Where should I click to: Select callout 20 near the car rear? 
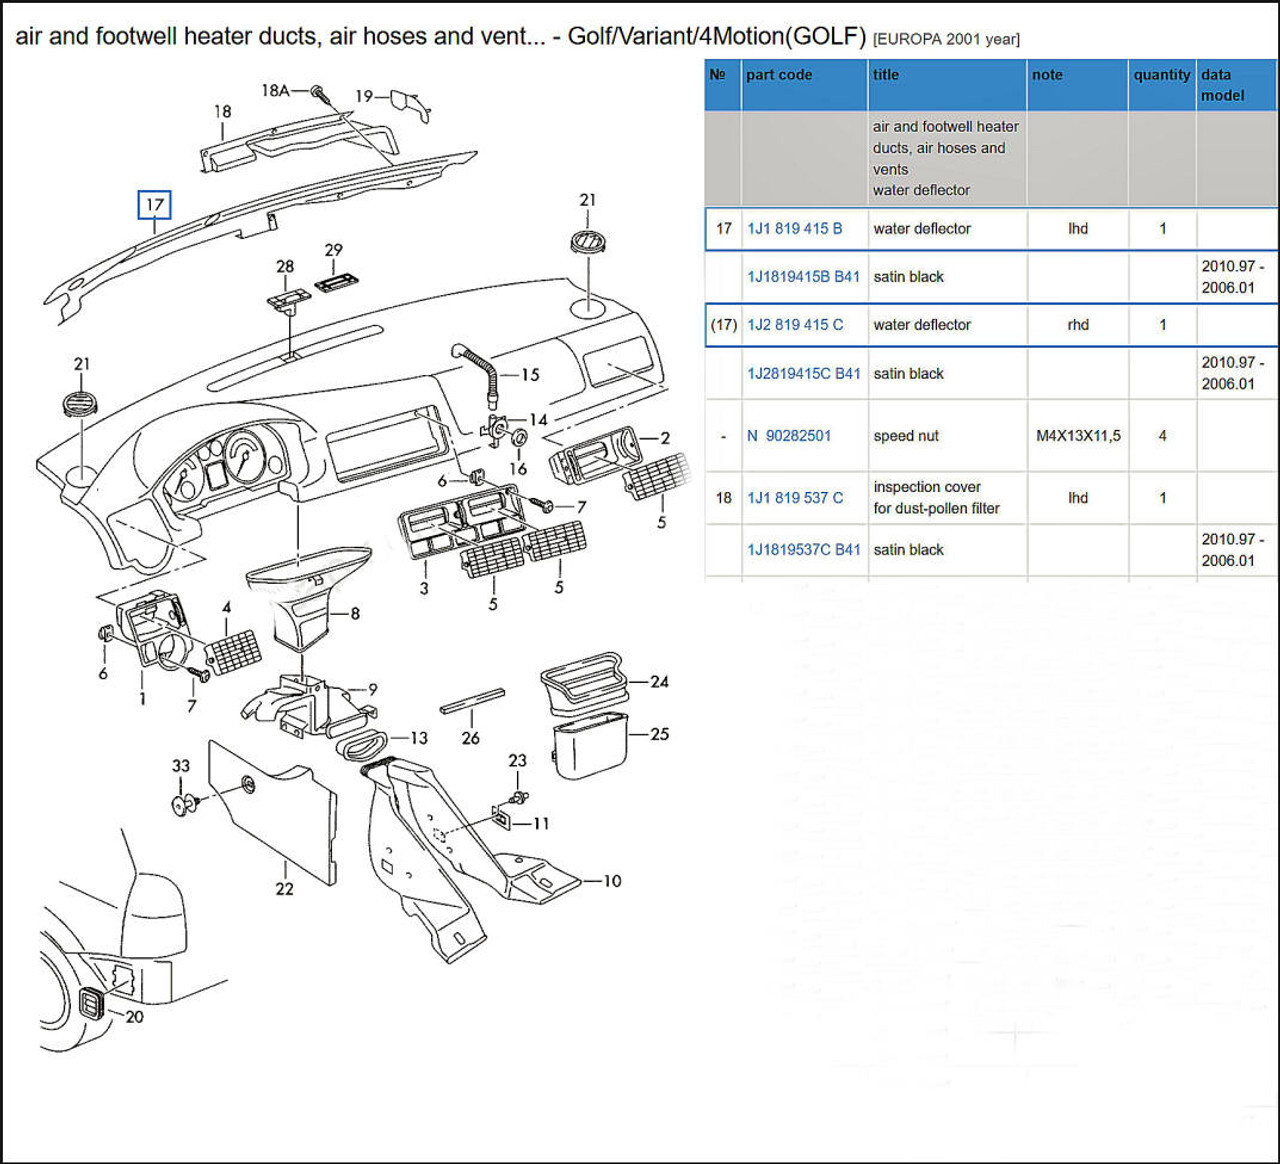[x=134, y=1017]
